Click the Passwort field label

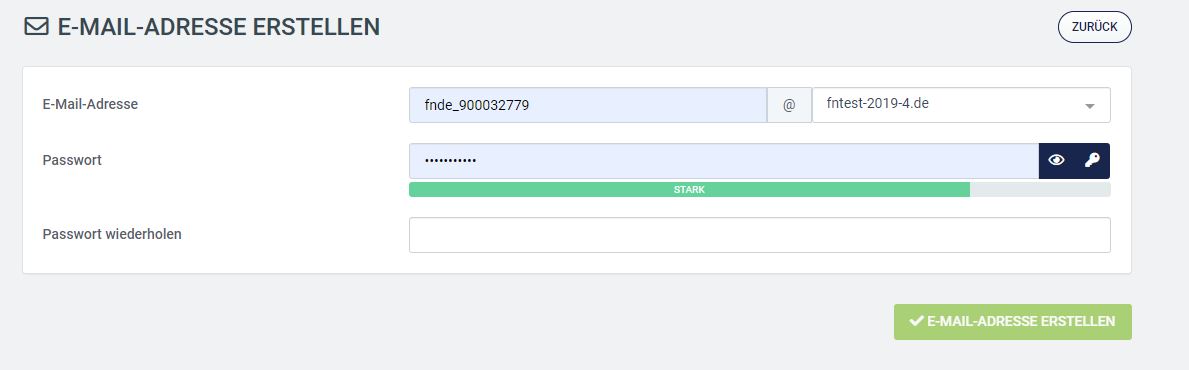(x=72, y=160)
